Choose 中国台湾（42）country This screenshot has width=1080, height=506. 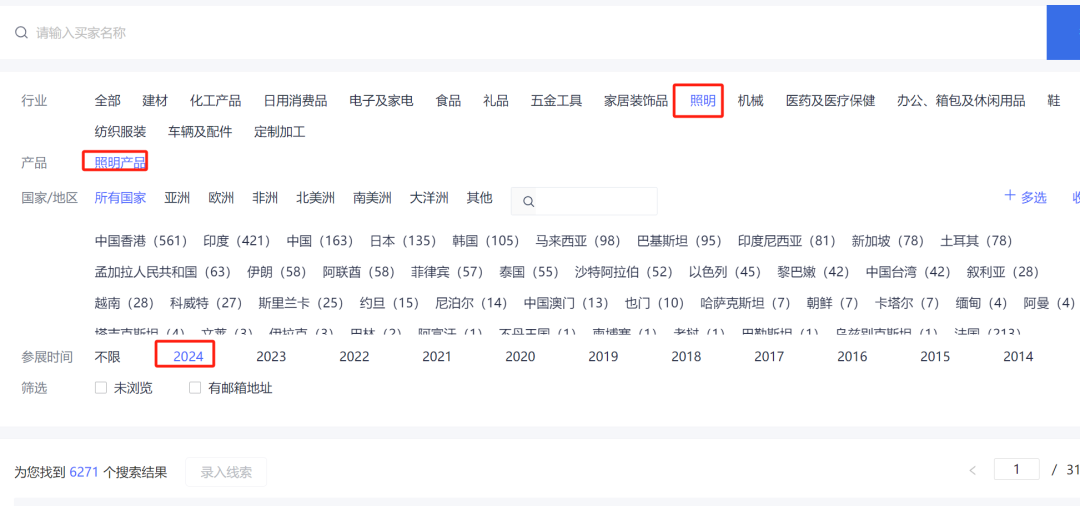(x=908, y=272)
